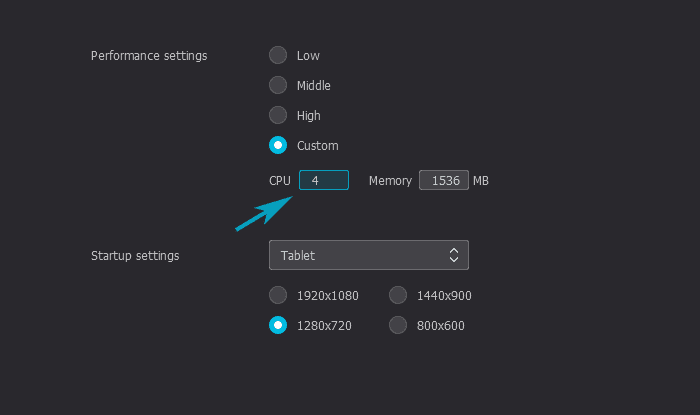700x415 pixels.
Task: Focus the Memory value field showing 1536
Action: coord(444,180)
